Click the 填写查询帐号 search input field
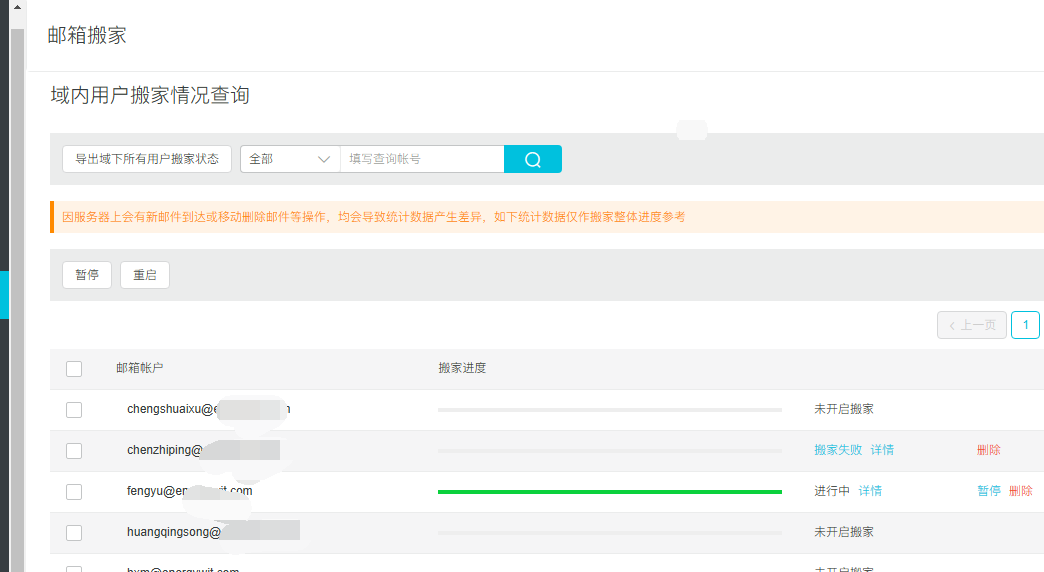The image size is (1044, 572). (421, 159)
